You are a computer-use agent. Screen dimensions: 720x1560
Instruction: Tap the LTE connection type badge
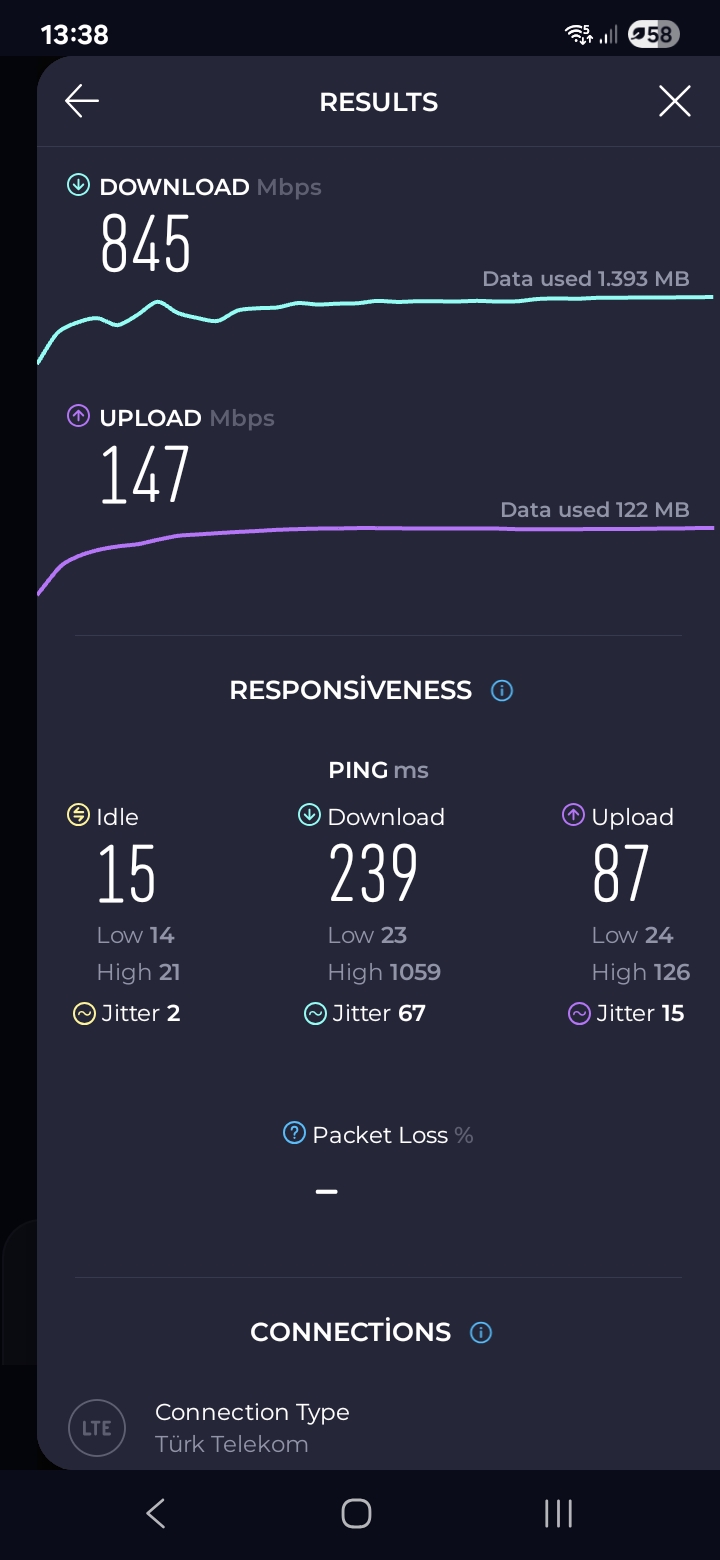tap(97, 1428)
